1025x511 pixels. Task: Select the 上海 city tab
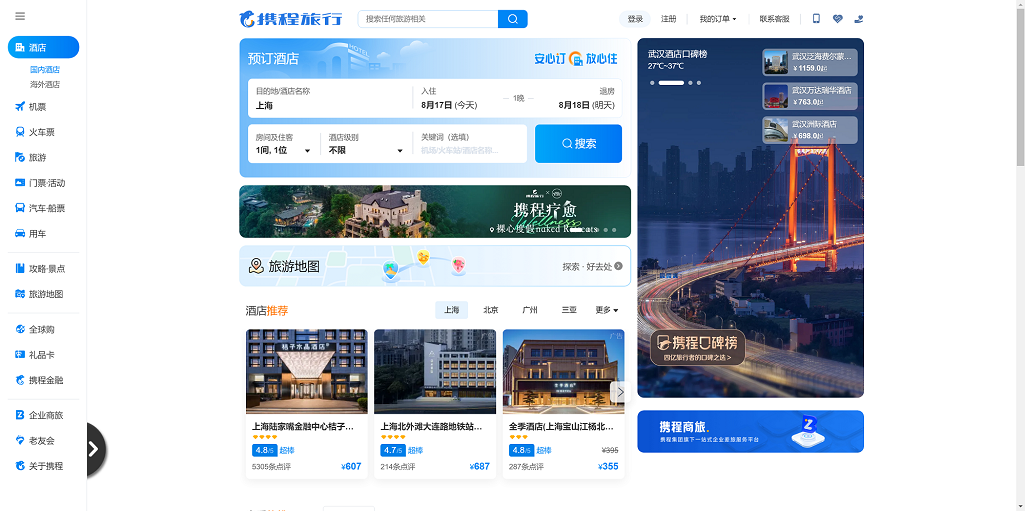pos(452,310)
